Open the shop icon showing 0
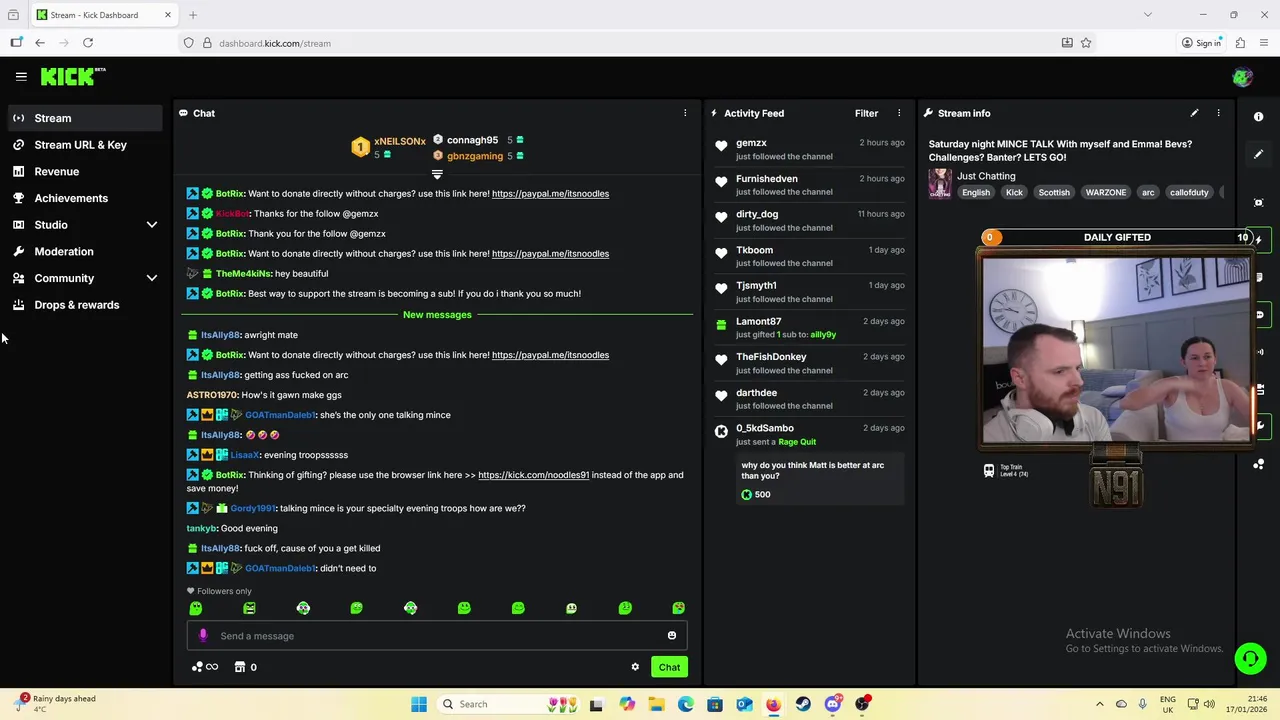 (245, 667)
